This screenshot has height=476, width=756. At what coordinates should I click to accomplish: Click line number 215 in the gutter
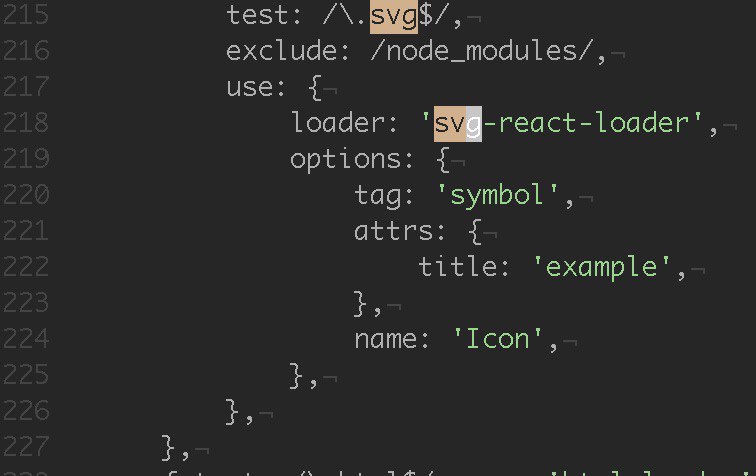(x=26, y=14)
